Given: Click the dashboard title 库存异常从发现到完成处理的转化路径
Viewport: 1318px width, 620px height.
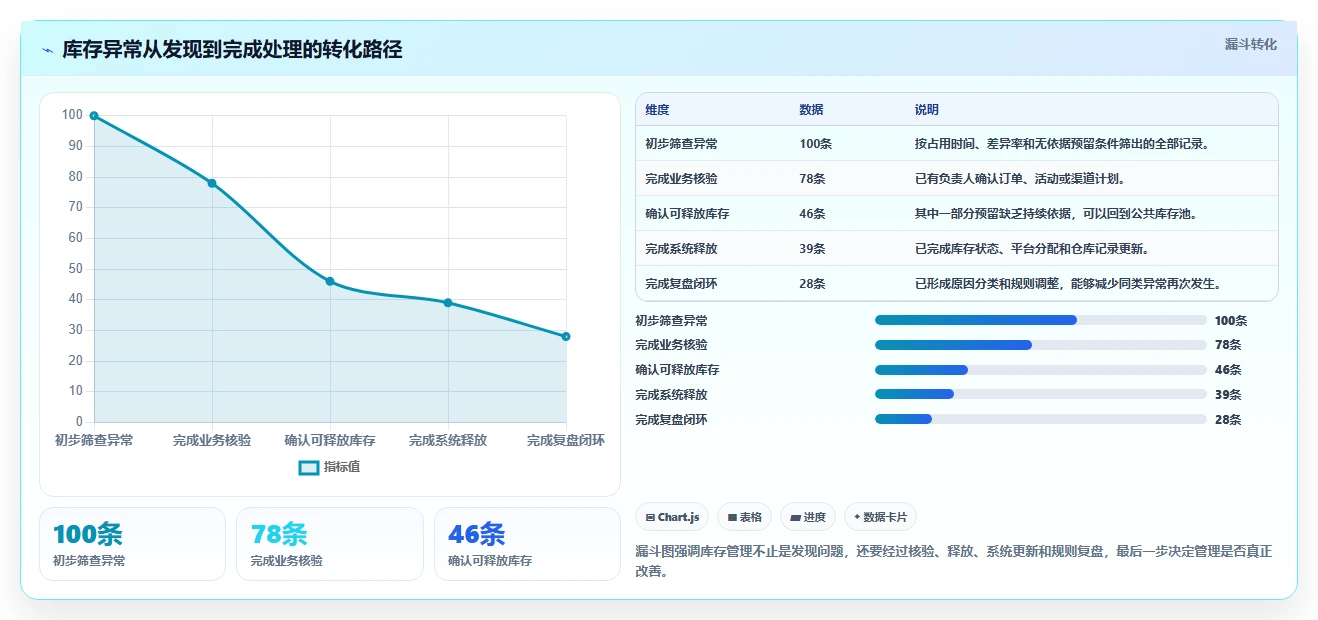Looking at the screenshot, I should (232, 50).
